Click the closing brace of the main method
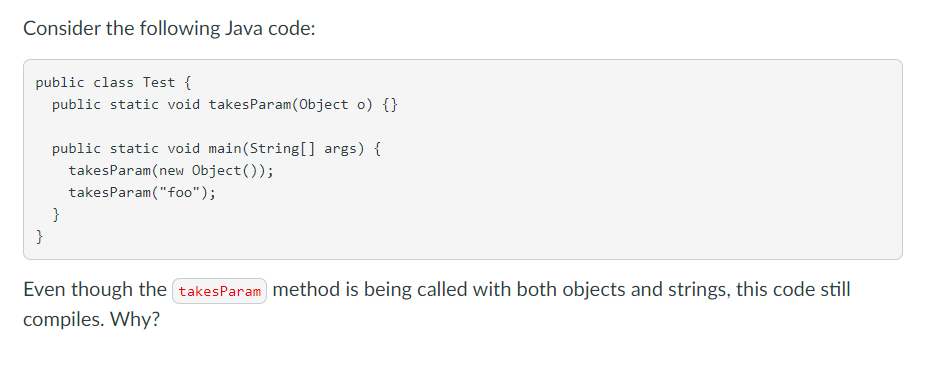Screen dimensions: 927x367 (56, 215)
